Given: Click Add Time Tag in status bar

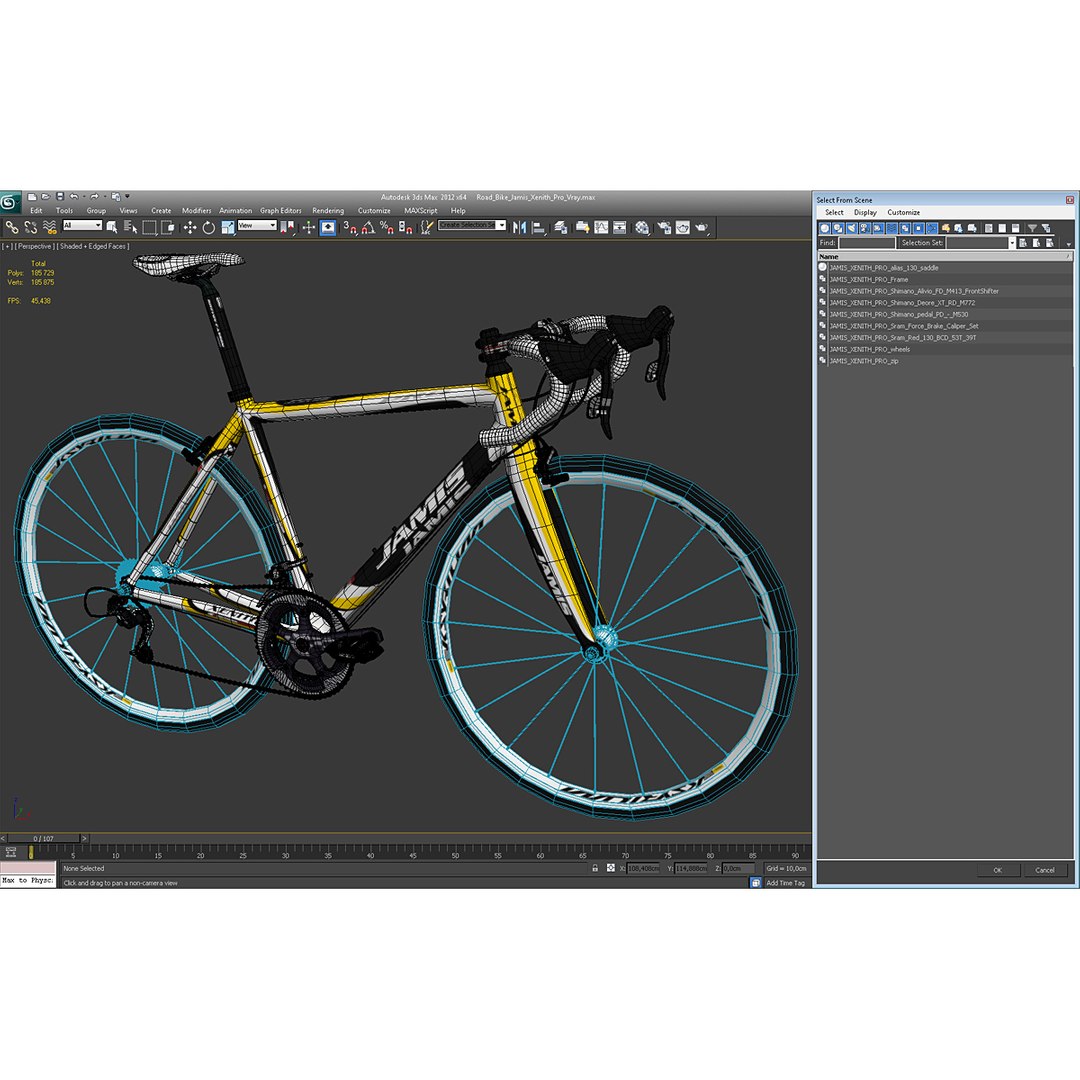Looking at the screenshot, I should 785,882.
